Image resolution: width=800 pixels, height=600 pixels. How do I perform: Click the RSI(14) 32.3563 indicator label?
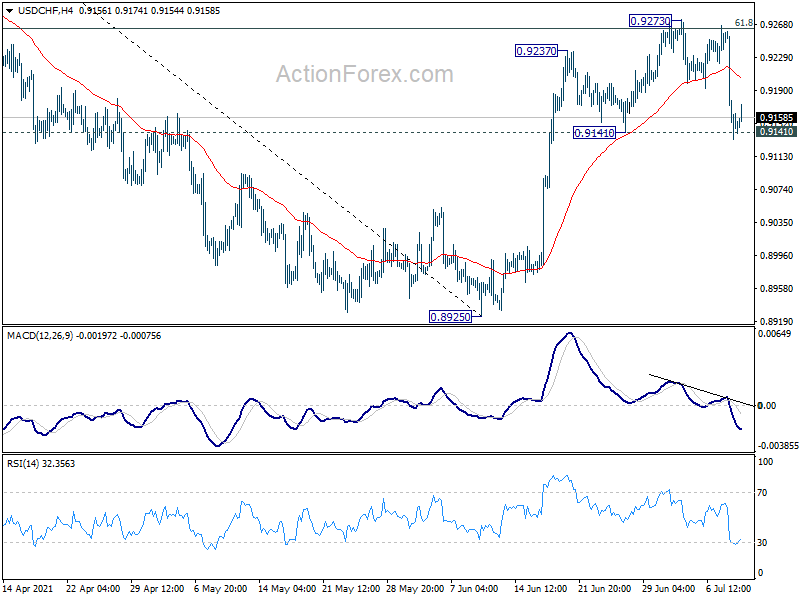click(x=41, y=464)
